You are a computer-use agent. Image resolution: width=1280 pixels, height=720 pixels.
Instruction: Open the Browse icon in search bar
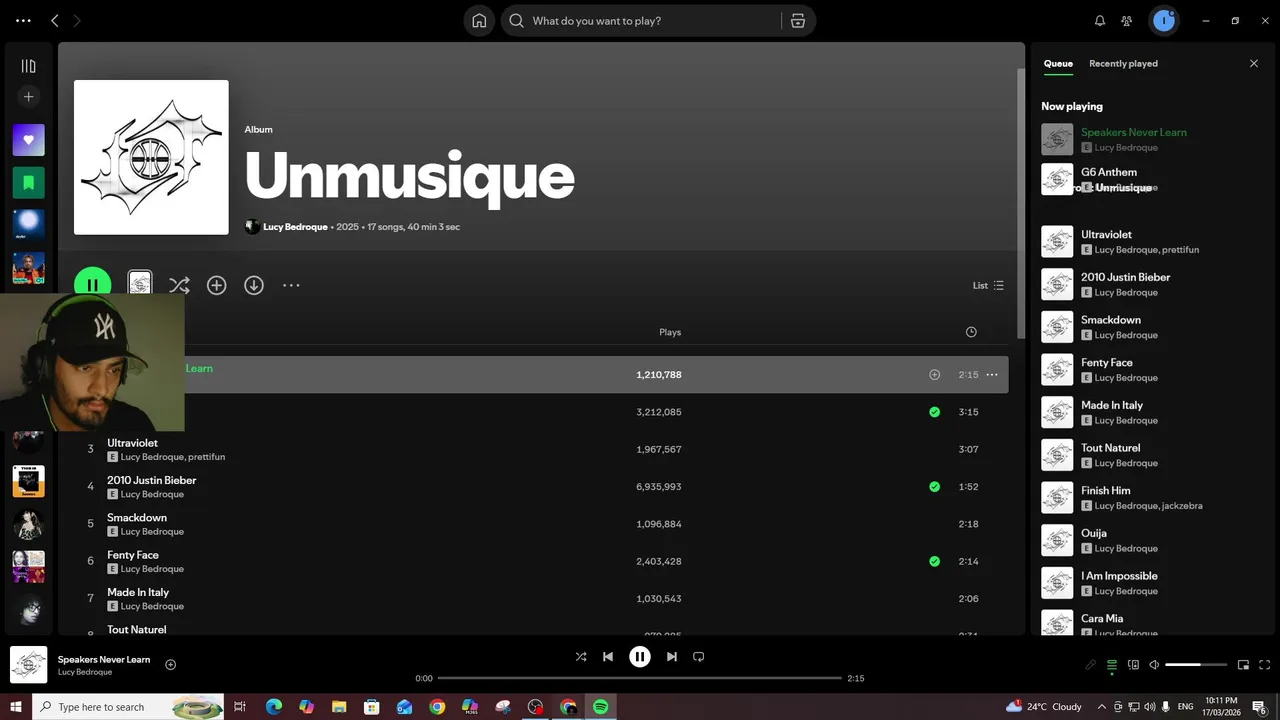tap(798, 21)
